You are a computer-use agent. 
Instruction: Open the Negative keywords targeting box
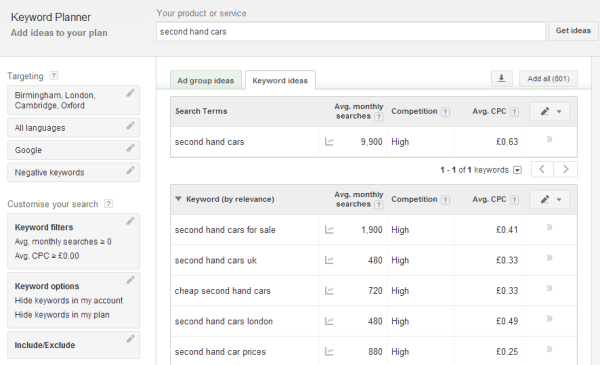pos(73,172)
